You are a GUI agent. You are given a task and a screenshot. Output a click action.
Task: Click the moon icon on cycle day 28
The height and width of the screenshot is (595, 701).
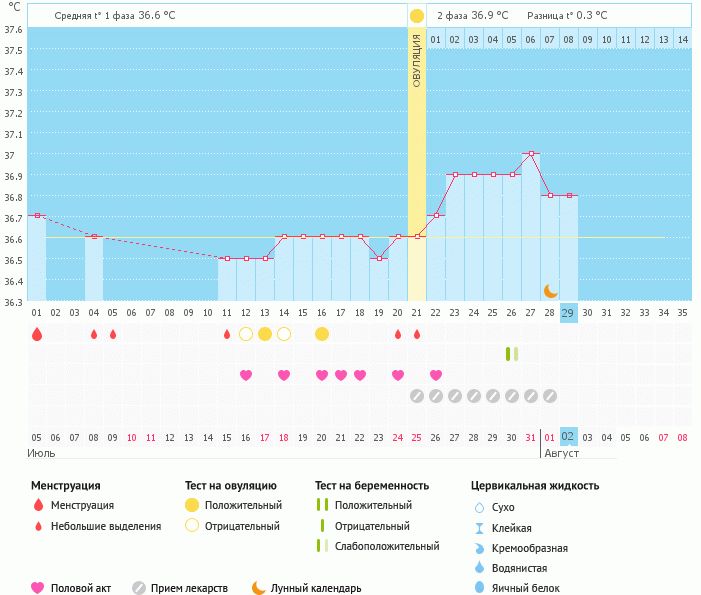(550, 291)
